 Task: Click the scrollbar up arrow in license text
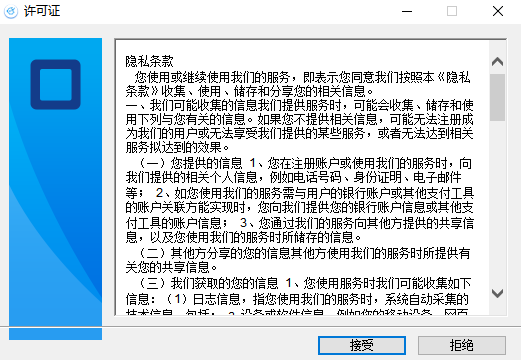(497, 61)
